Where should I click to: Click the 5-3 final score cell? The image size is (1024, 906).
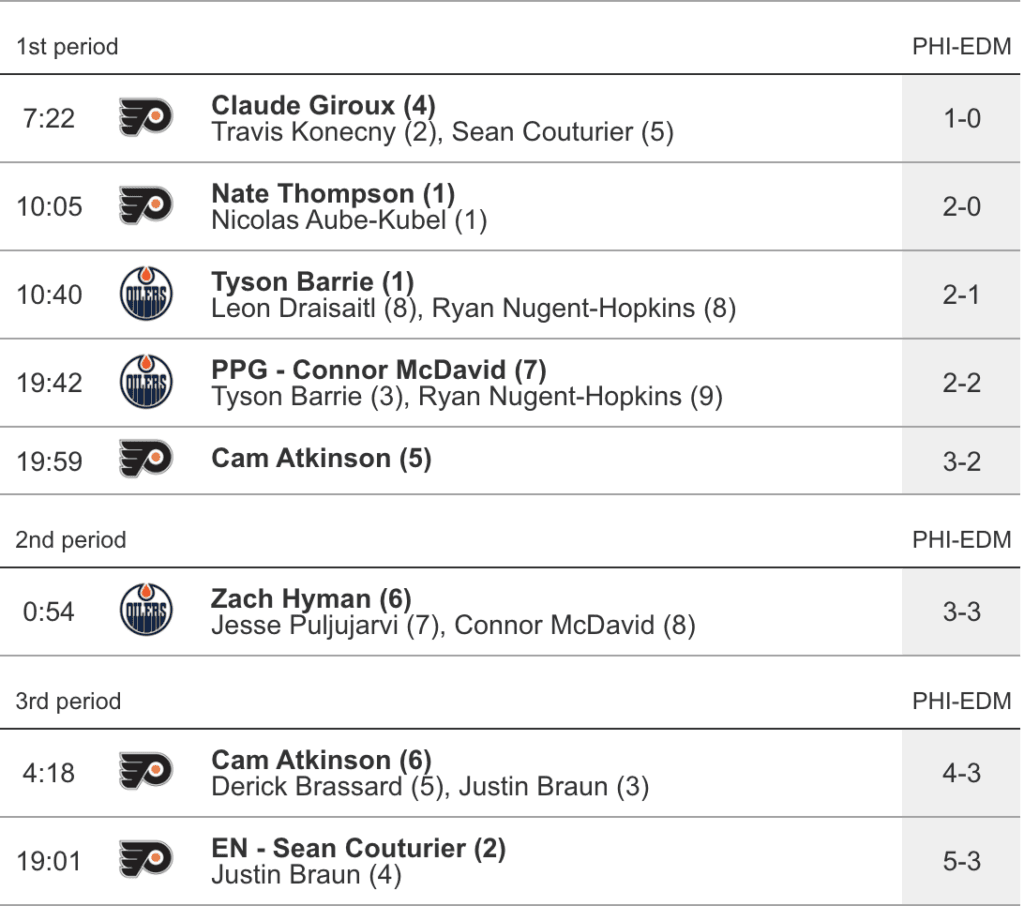[961, 861]
